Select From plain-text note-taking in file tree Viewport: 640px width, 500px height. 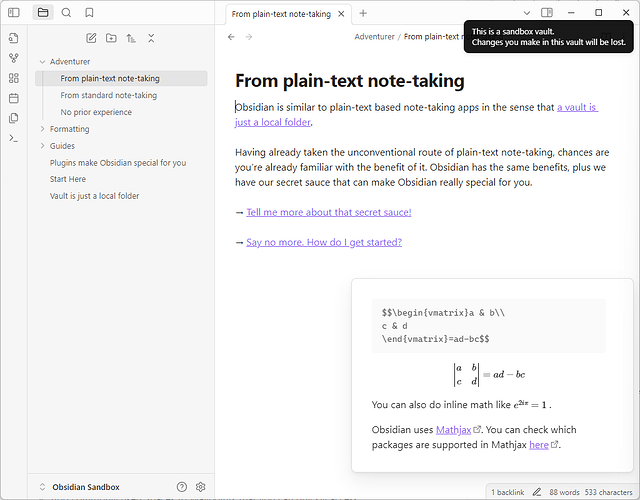click(x=121, y=78)
